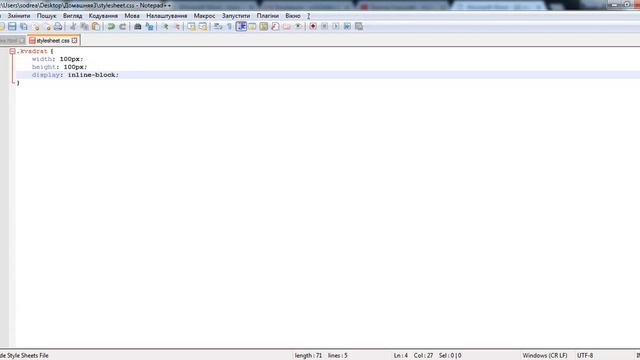Click the Zoom In toolbar icon

tap(165, 27)
